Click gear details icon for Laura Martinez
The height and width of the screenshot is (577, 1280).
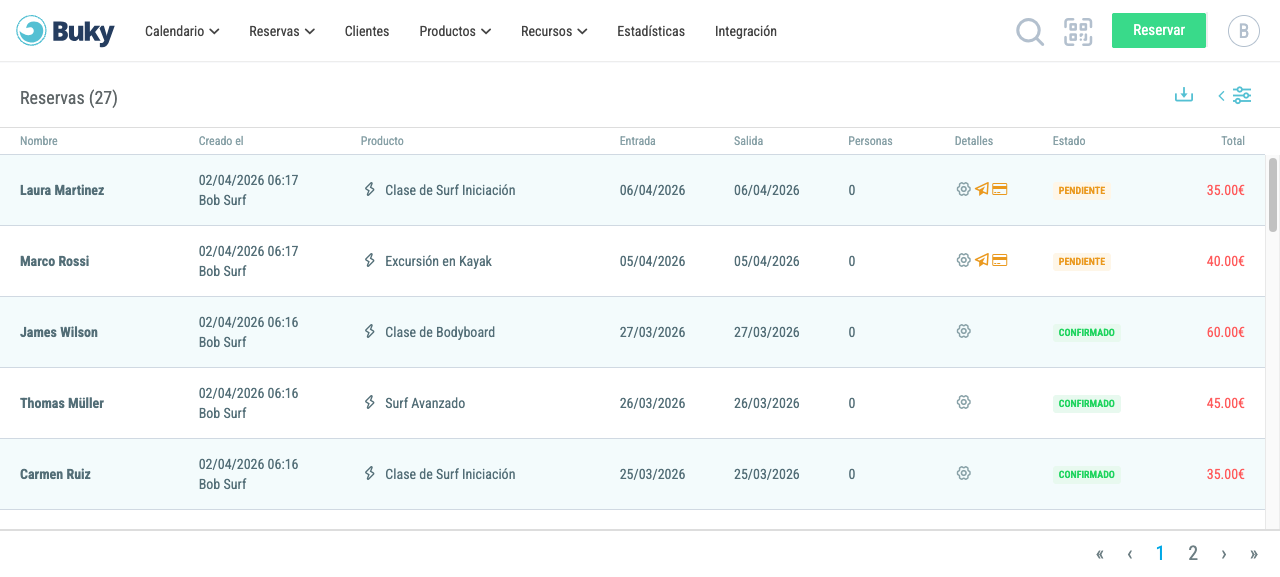(x=964, y=189)
